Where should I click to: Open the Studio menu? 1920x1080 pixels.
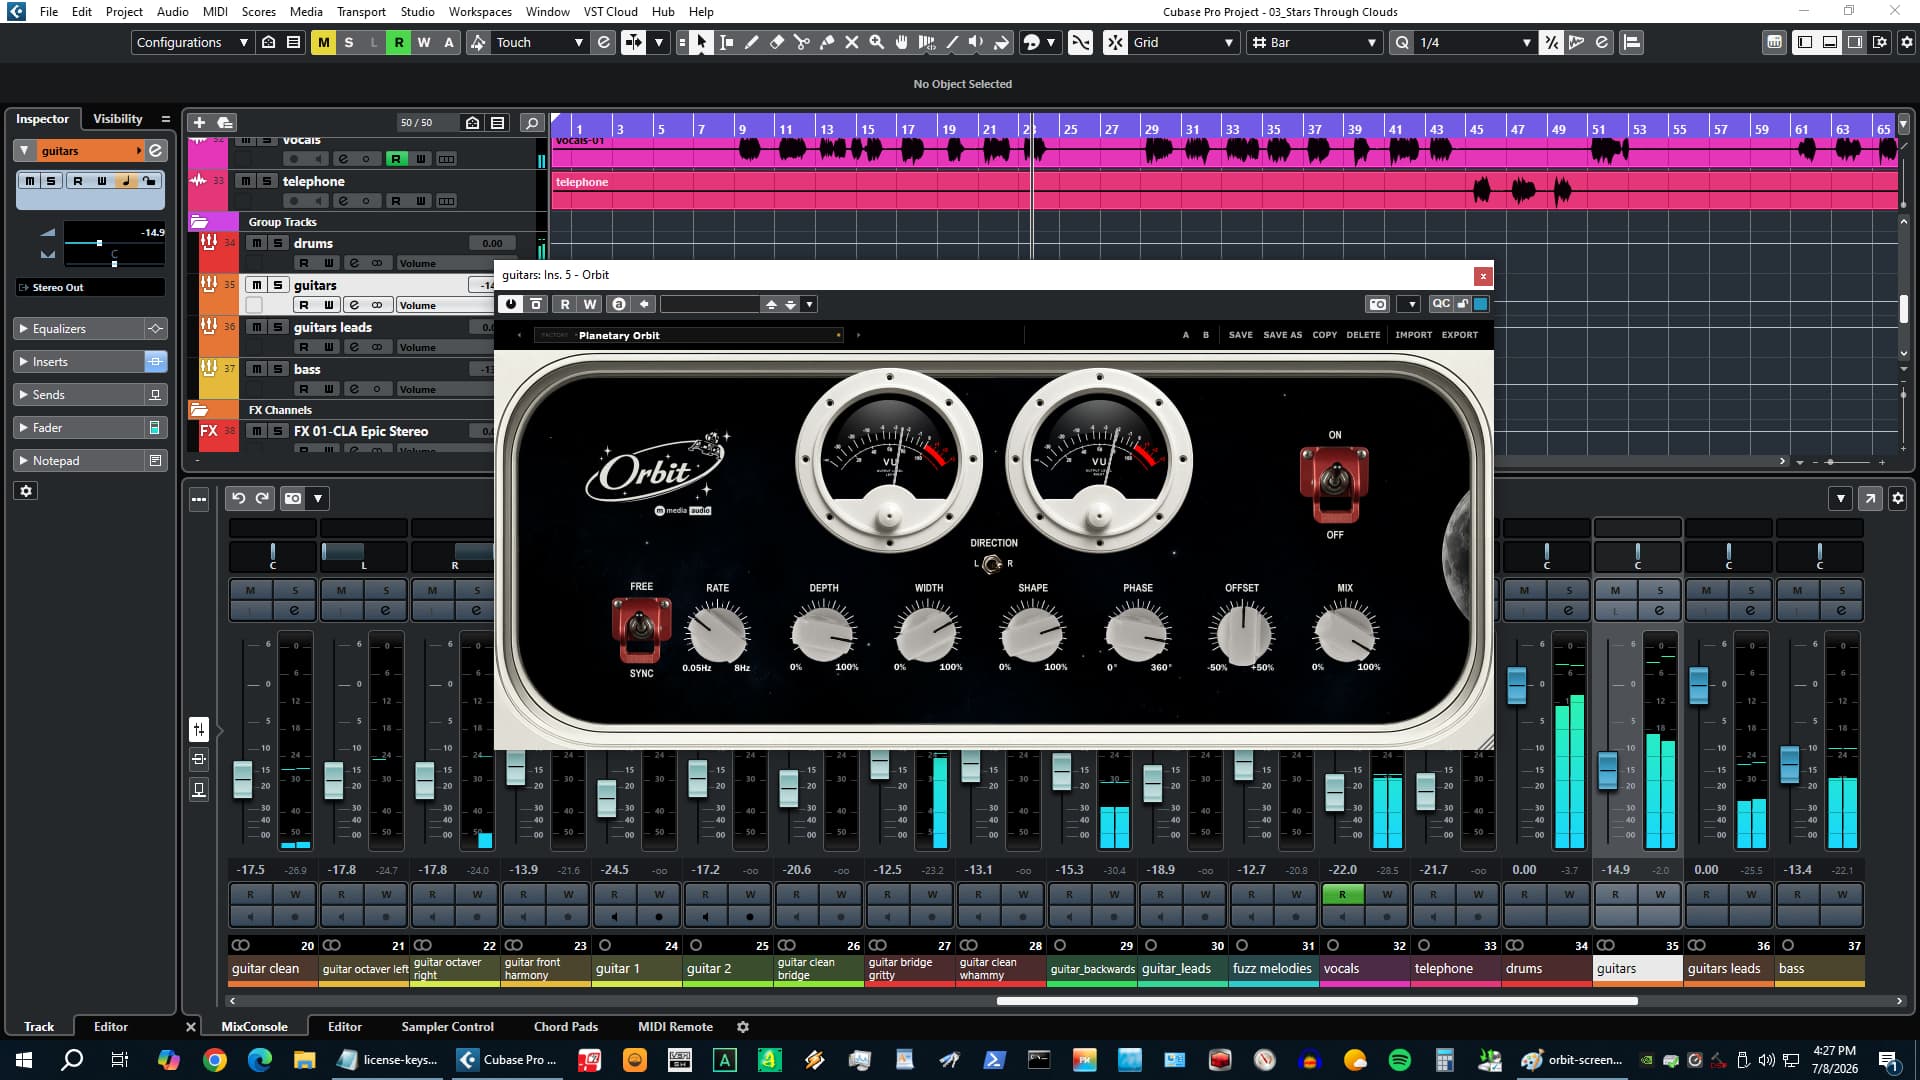[x=417, y=11]
